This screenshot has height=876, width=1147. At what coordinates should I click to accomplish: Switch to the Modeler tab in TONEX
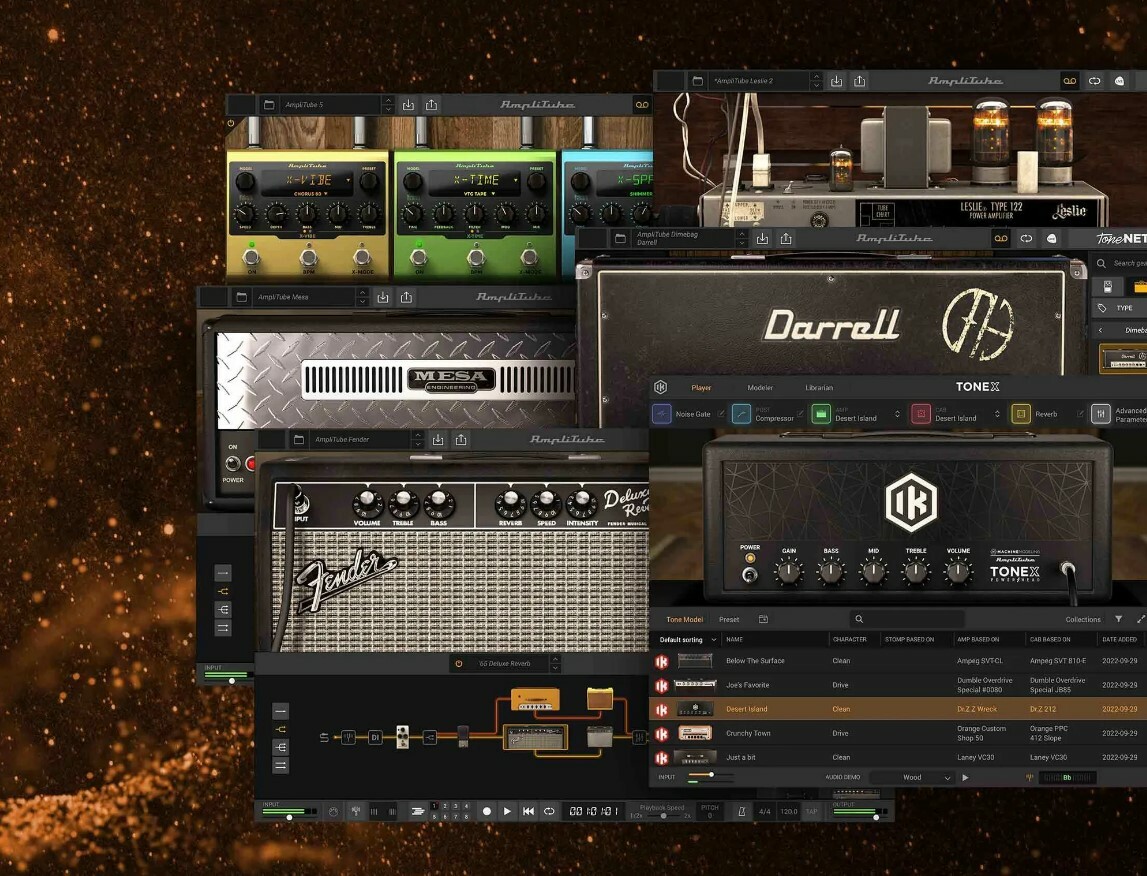point(760,388)
